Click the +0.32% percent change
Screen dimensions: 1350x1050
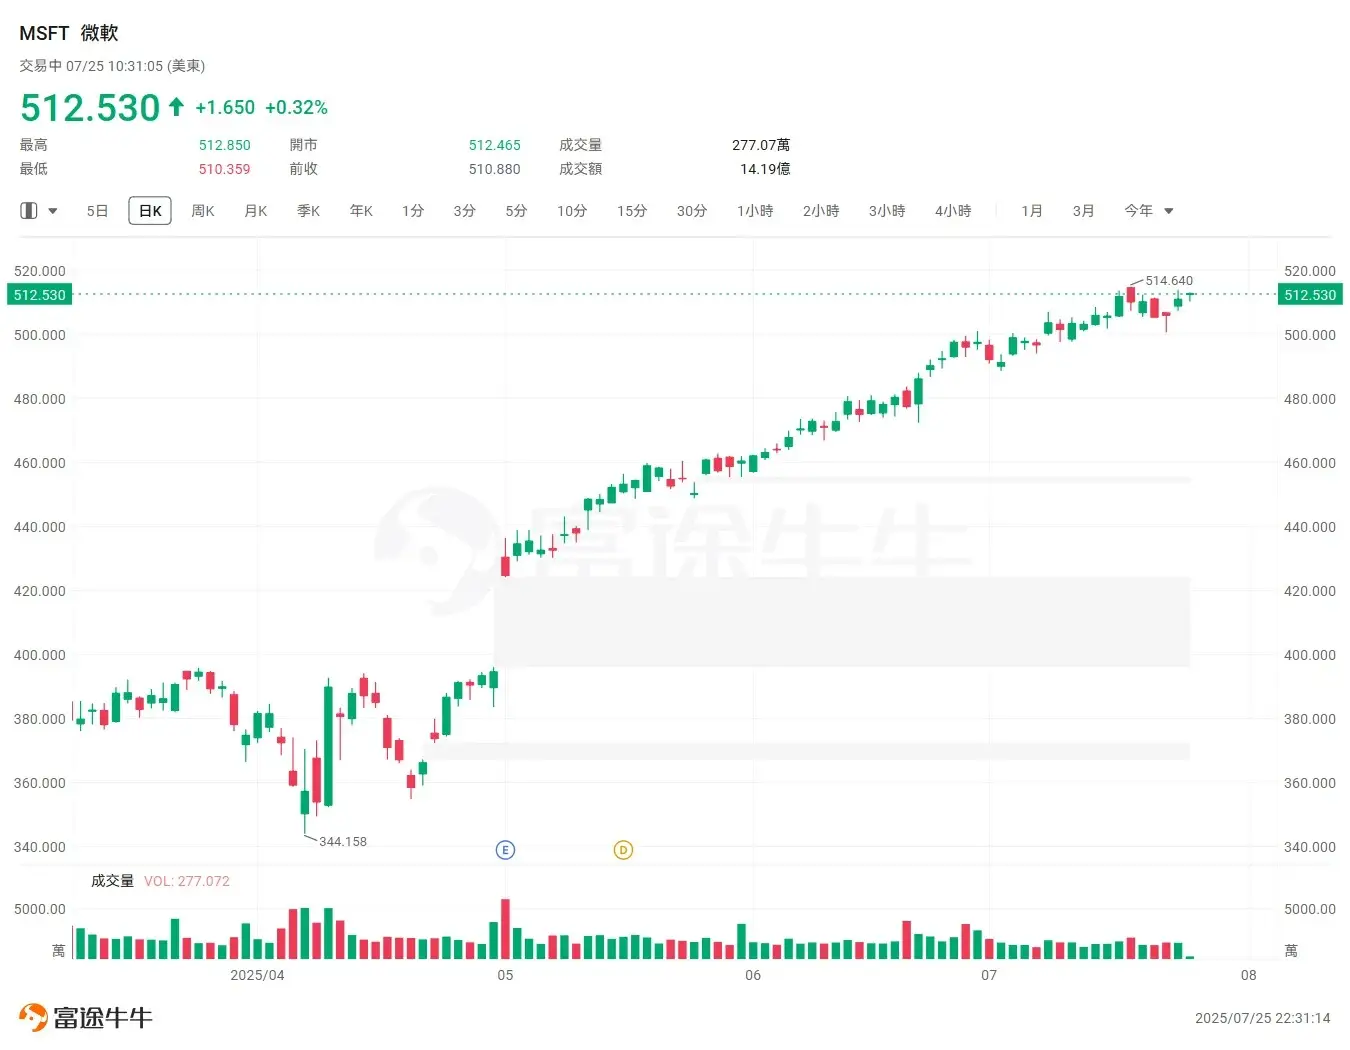(296, 107)
